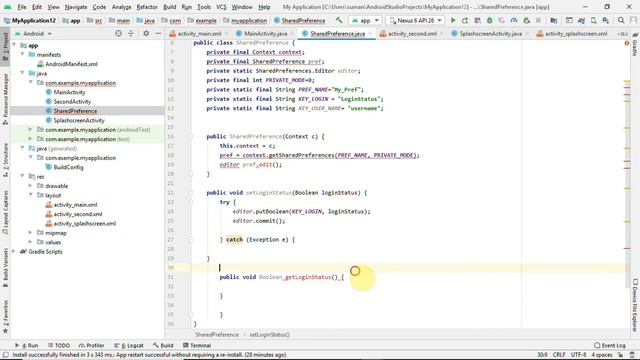Click the SDK Manager icon
Screen dimensions: 640x360
pos(606,20)
